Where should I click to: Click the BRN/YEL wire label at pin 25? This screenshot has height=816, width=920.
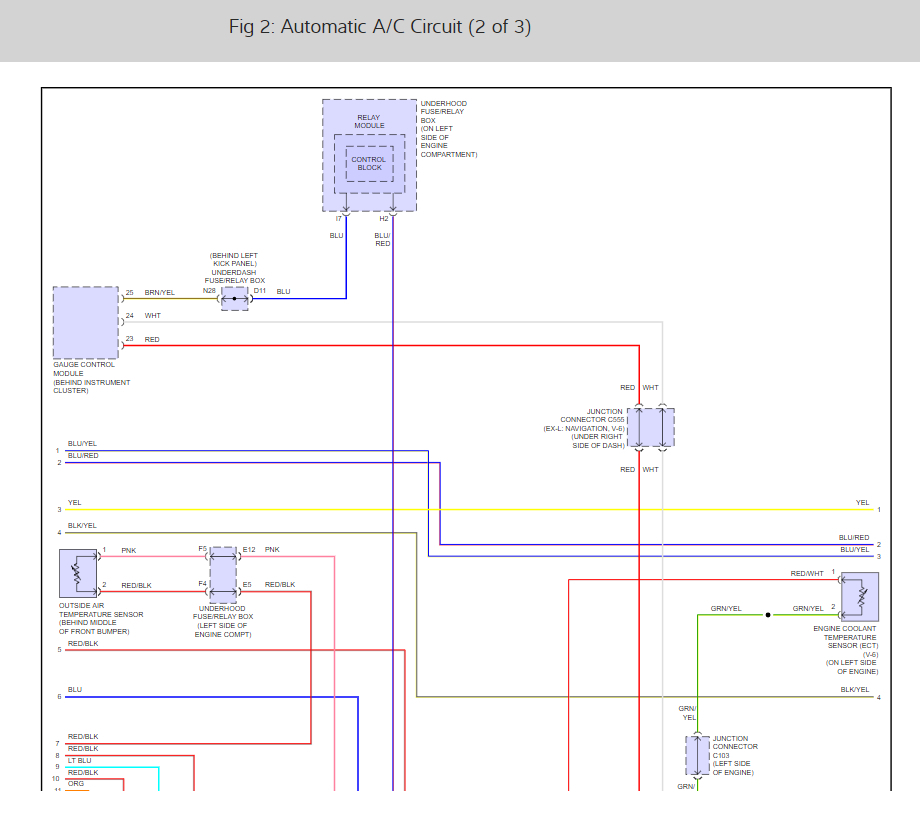tap(159, 292)
